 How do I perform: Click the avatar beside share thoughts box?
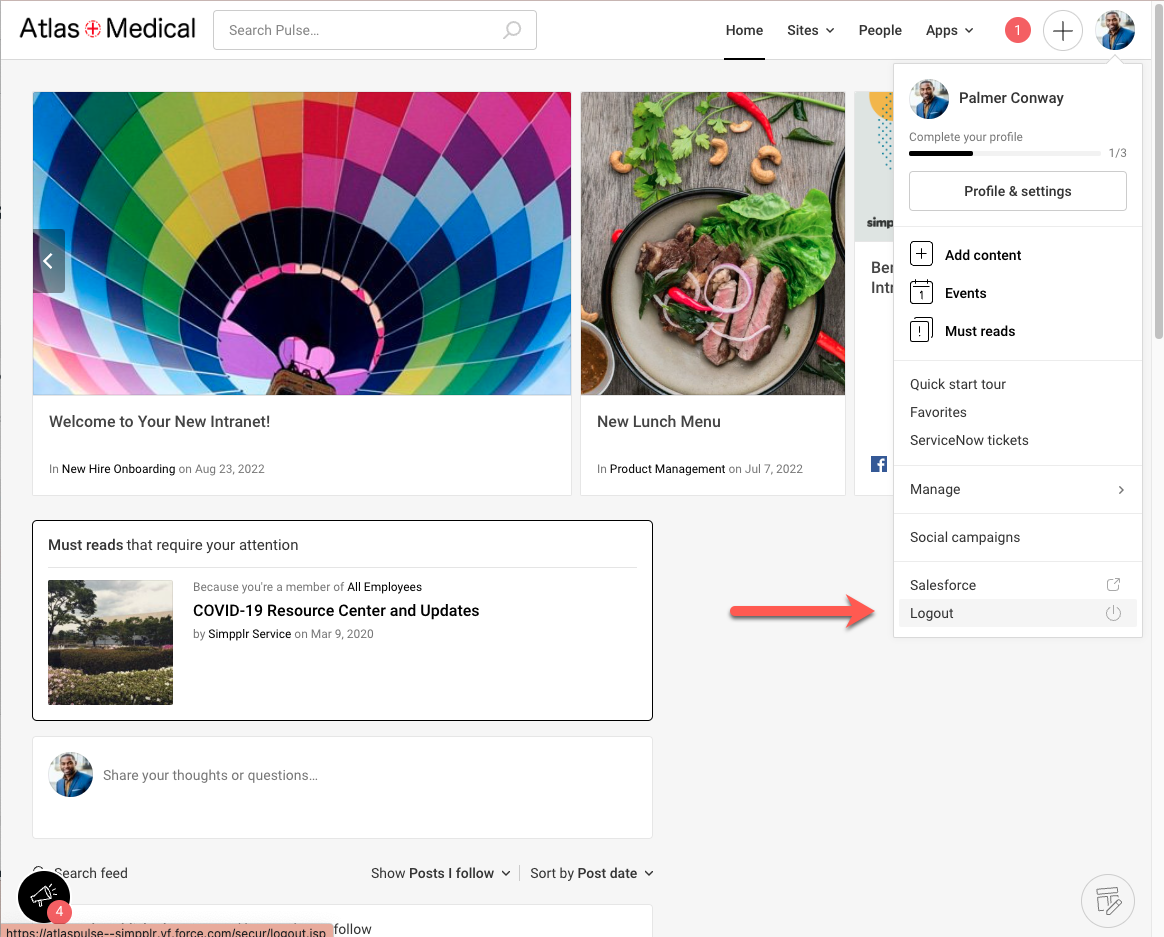(x=71, y=774)
